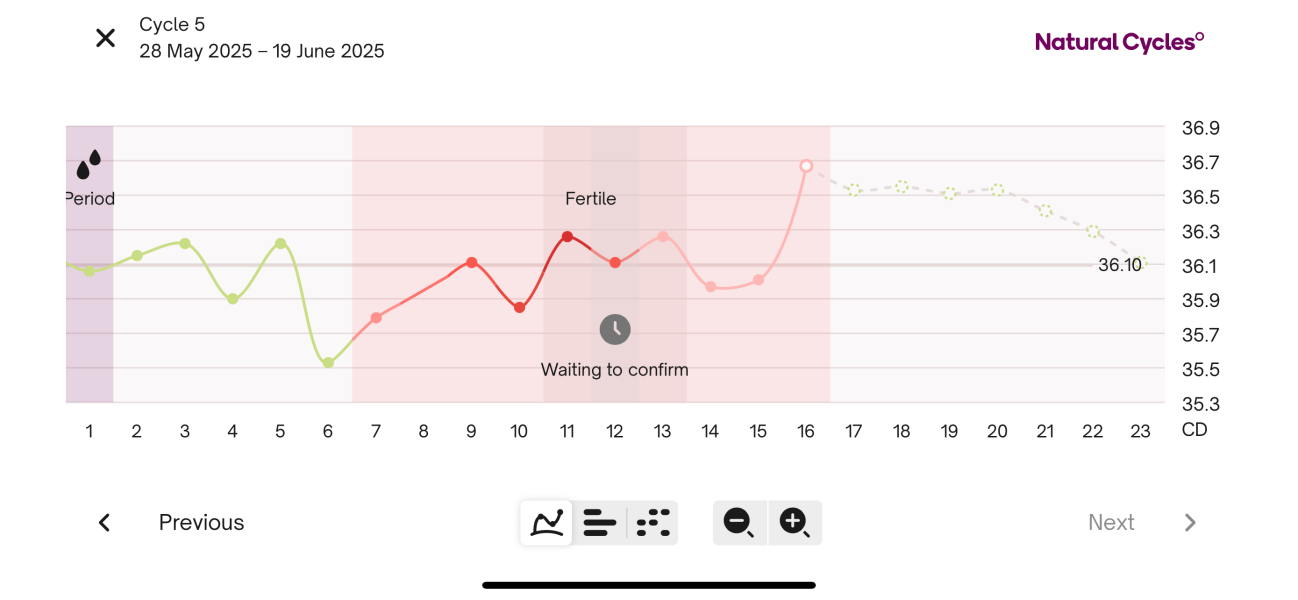Click the greyed-out Next navigation label
1298x600 pixels.
(x=1111, y=522)
